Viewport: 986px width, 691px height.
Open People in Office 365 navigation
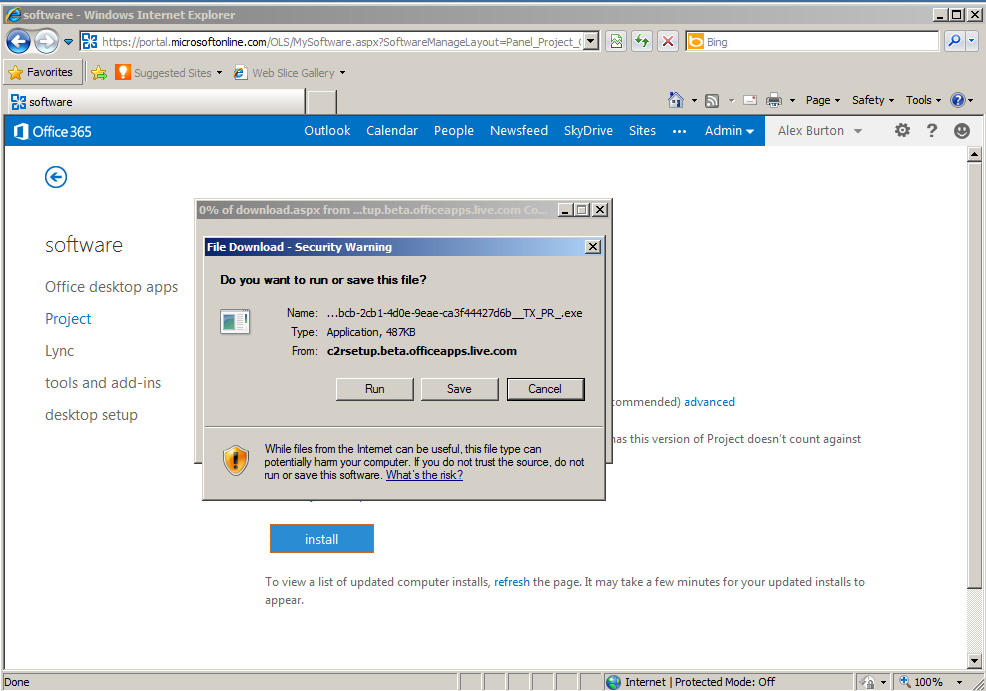454,131
